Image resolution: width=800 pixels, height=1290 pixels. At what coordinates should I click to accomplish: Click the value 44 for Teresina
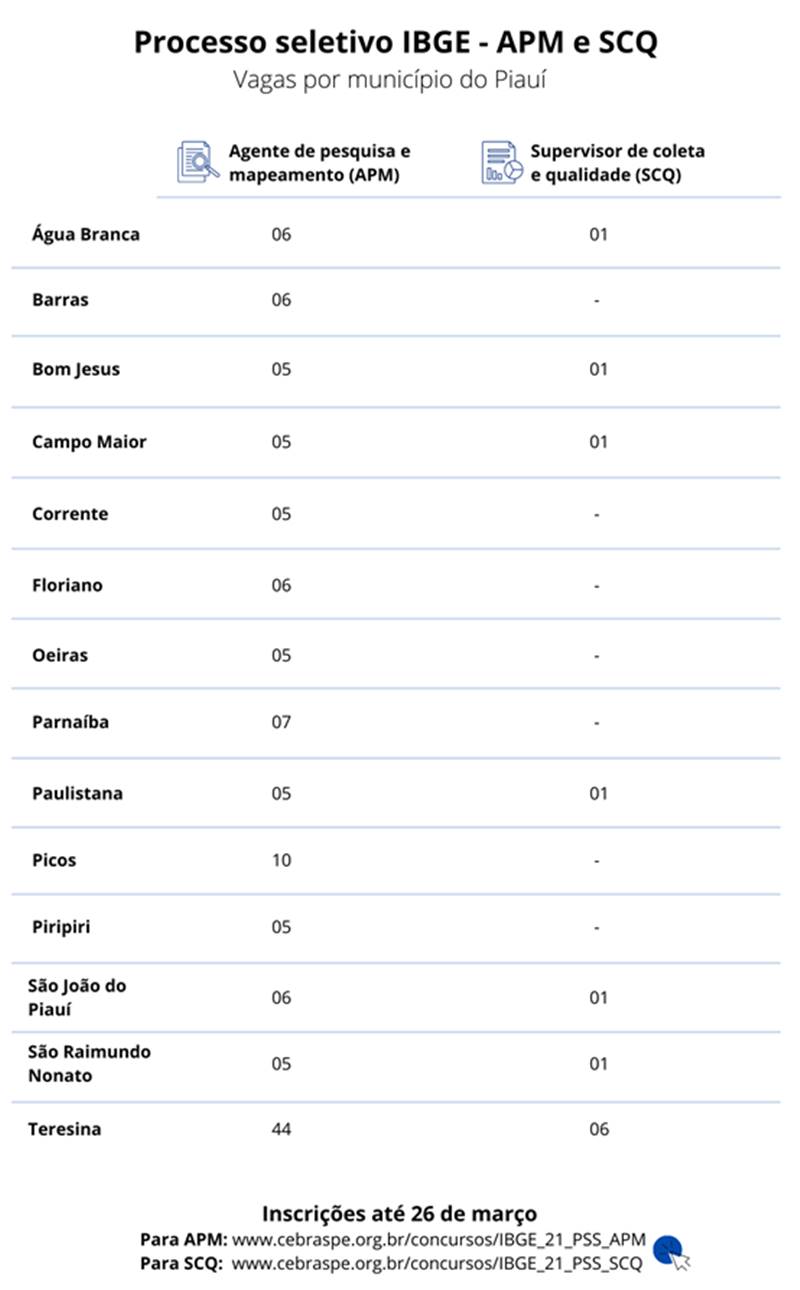pos(281,1129)
